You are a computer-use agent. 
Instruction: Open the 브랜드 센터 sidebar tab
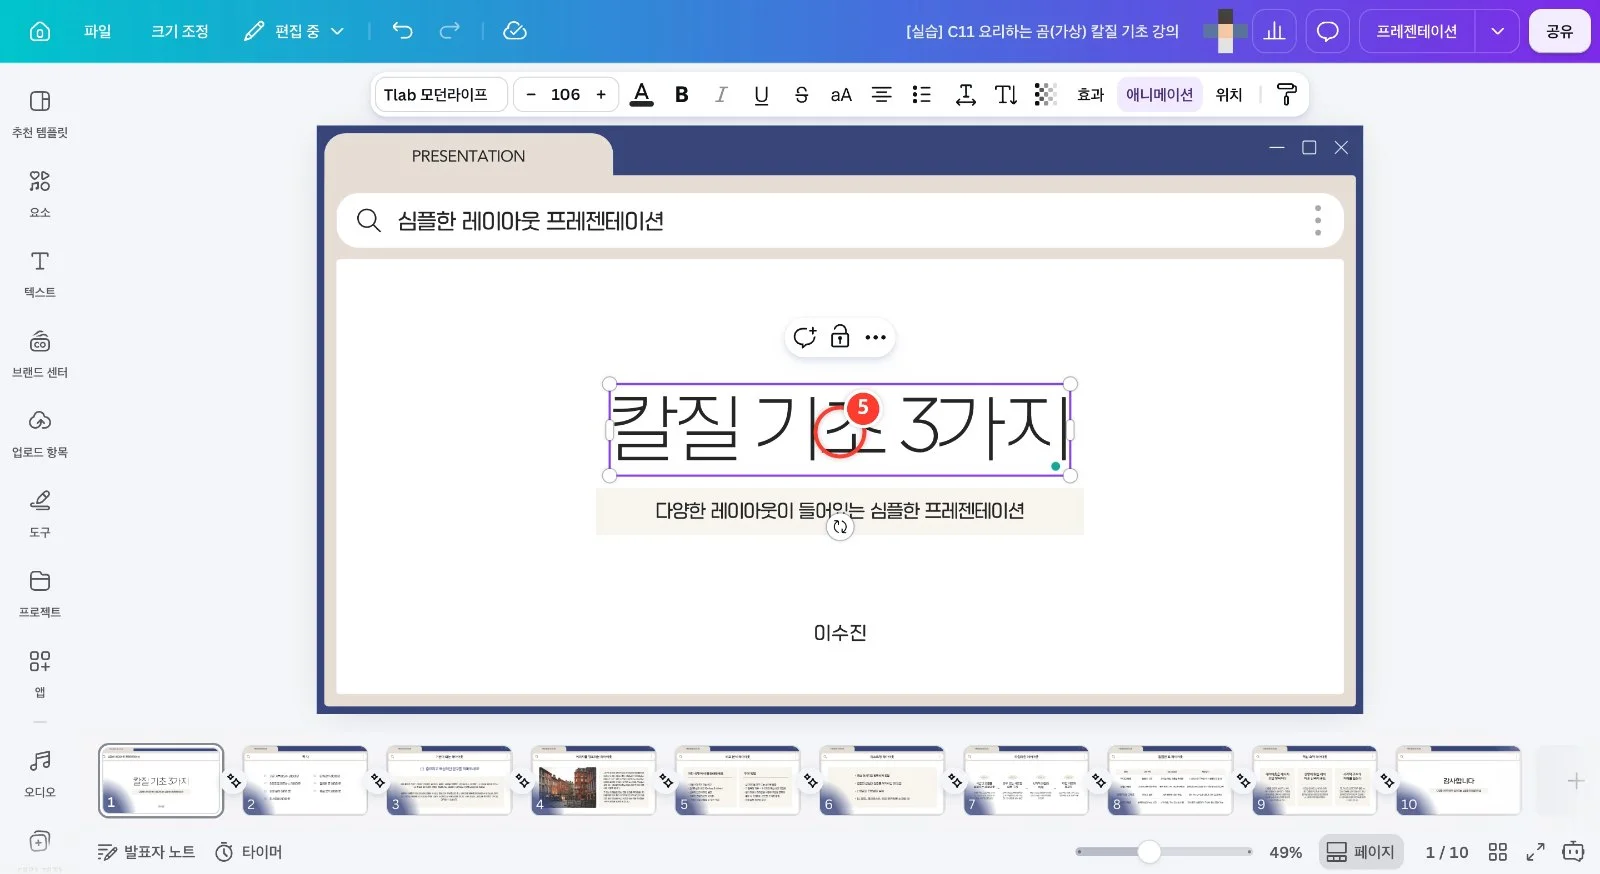coord(40,353)
